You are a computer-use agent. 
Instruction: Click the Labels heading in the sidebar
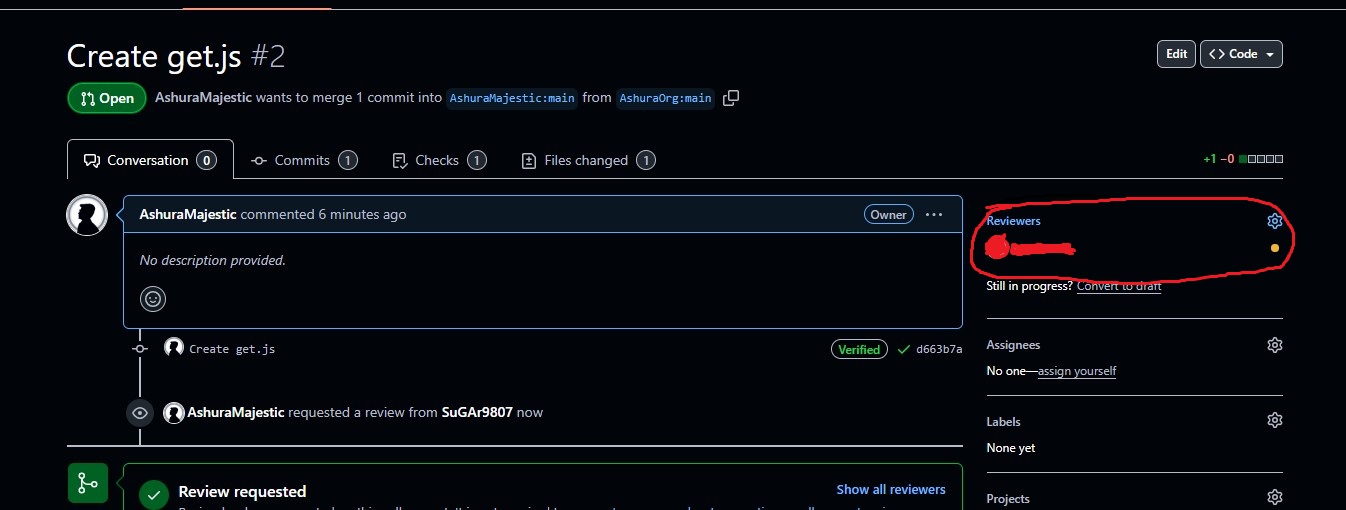pos(1003,422)
